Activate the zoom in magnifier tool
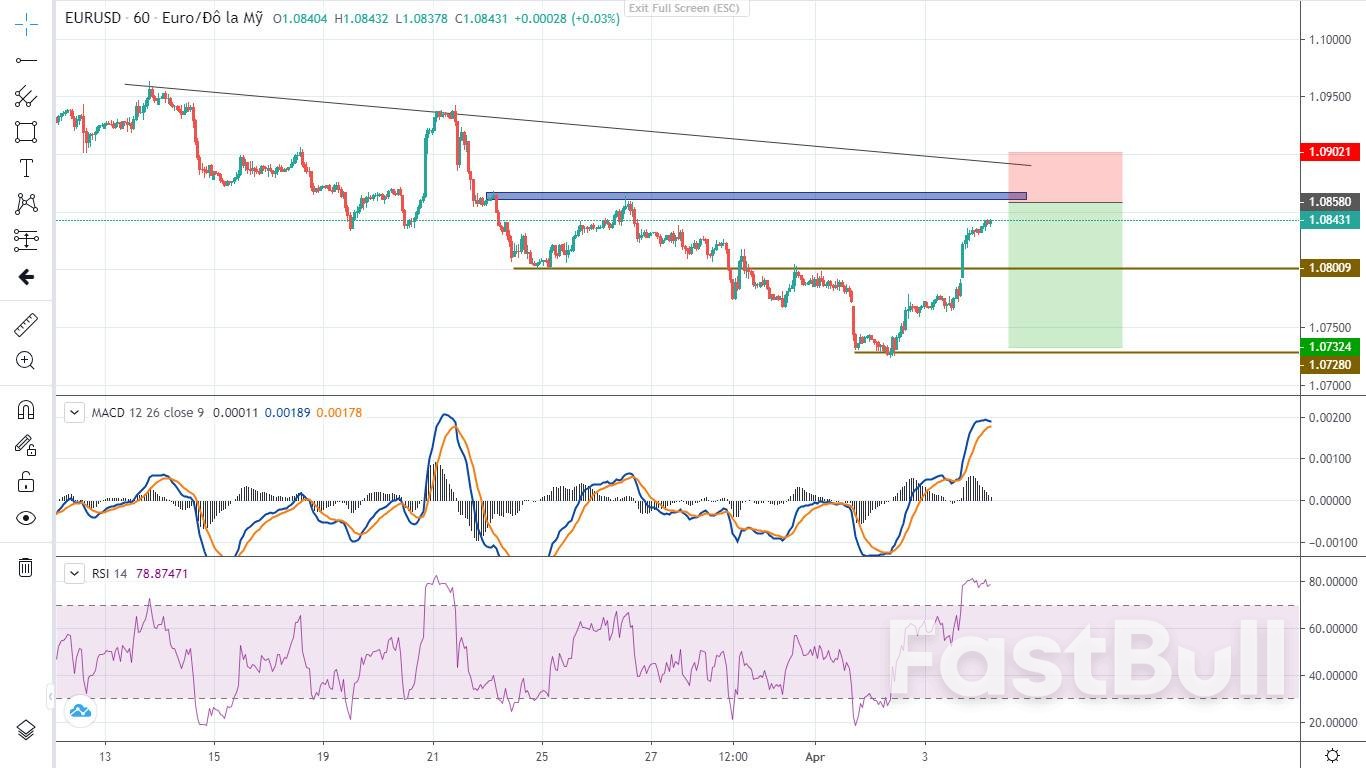Image resolution: width=1366 pixels, height=768 pixels. pyautogui.click(x=26, y=361)
